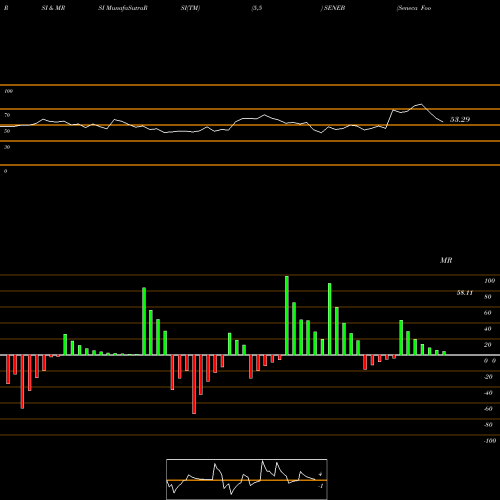The height and width of the screenshot is (500, 500).
Task: Click the longest red MR bar
Action: click(x=194, y=384)
